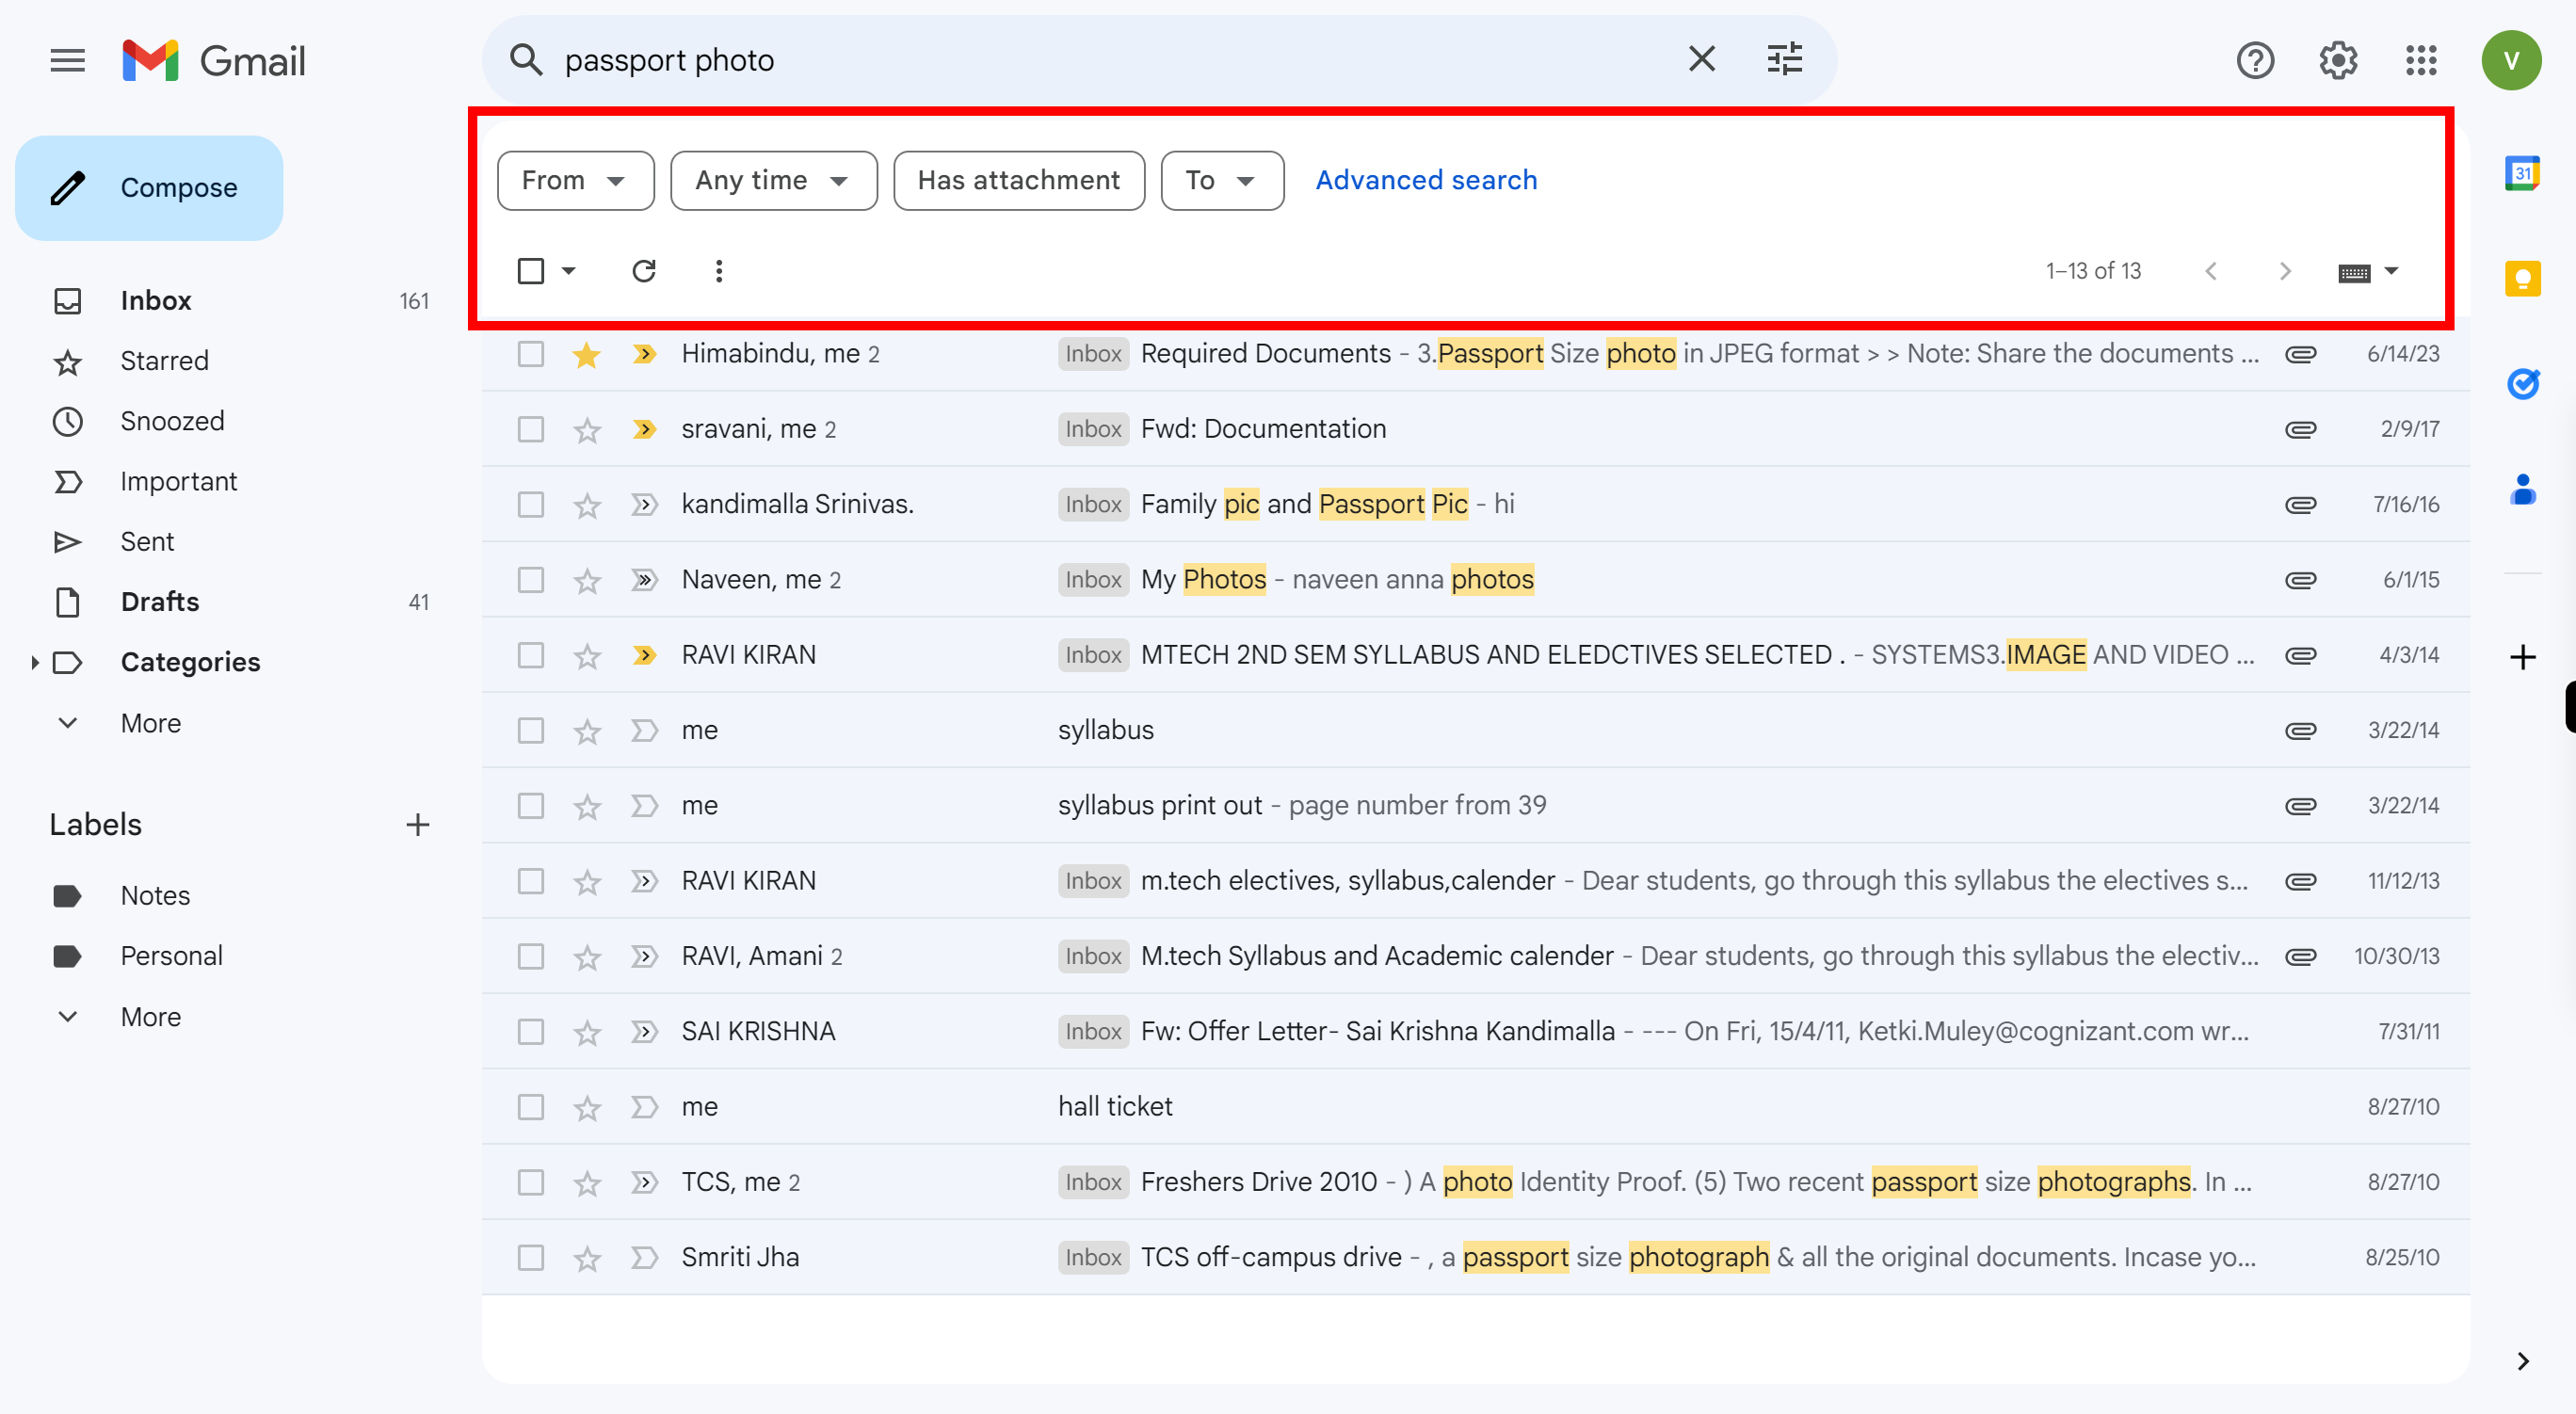The width and height of the screenshot is (2576, 1414).
Task: Open the Notes label
Action: (x=155, y=896)
